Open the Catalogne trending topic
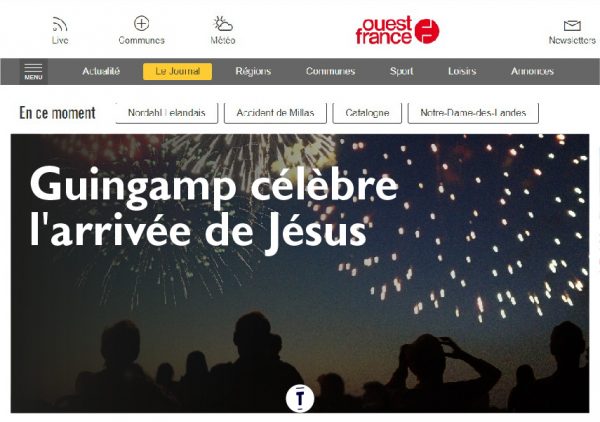This screenshot has height=422, width=600. pyautogui.click(x=367, y=113)
